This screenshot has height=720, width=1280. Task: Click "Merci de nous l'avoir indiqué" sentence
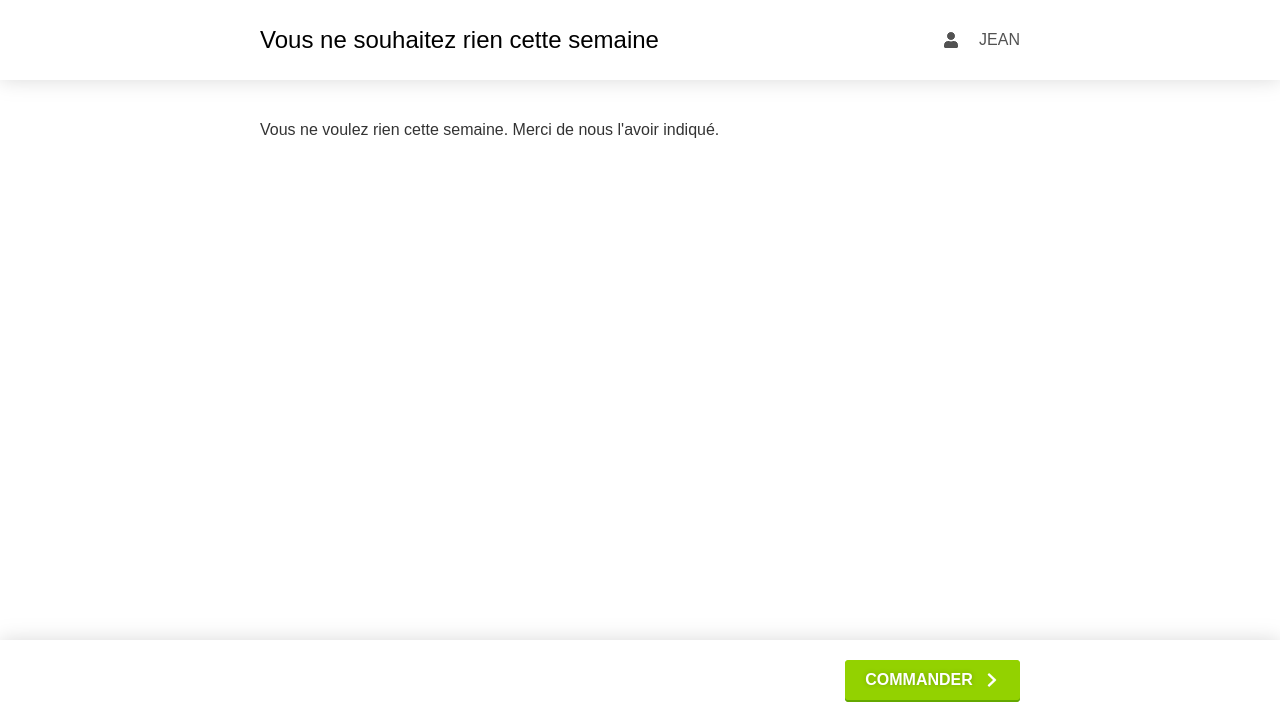tap(615, 130)
